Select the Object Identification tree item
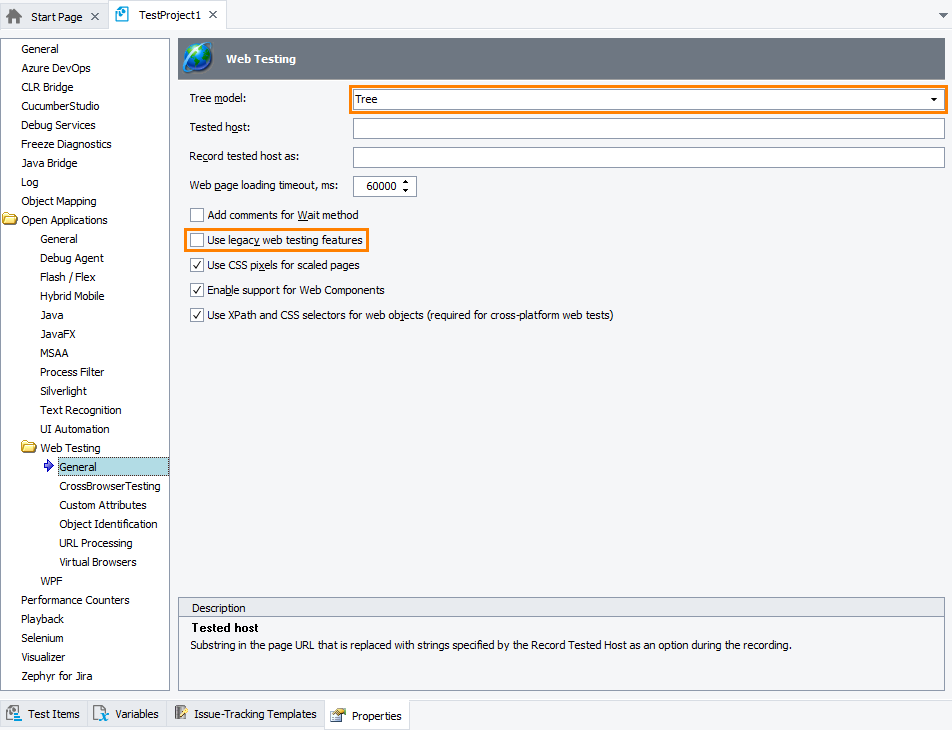 point(108,523)
